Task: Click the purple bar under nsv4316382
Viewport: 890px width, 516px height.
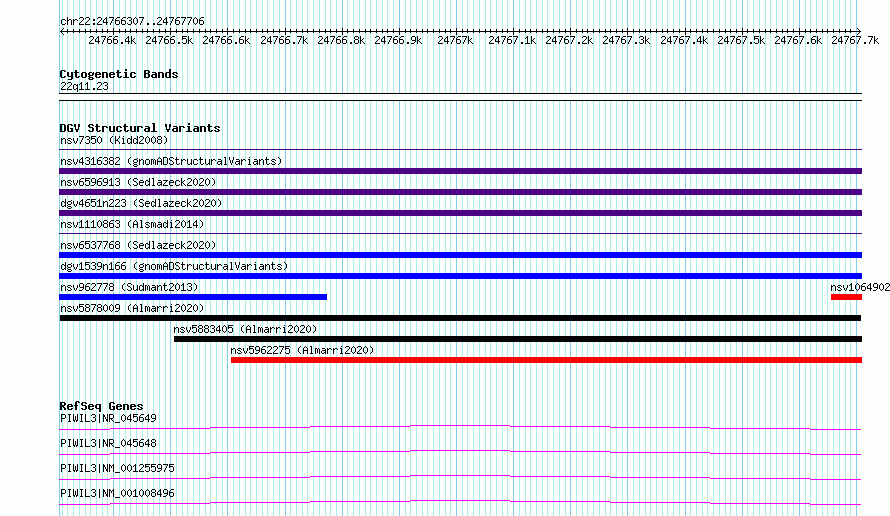Action: click(x=460, y=171)
